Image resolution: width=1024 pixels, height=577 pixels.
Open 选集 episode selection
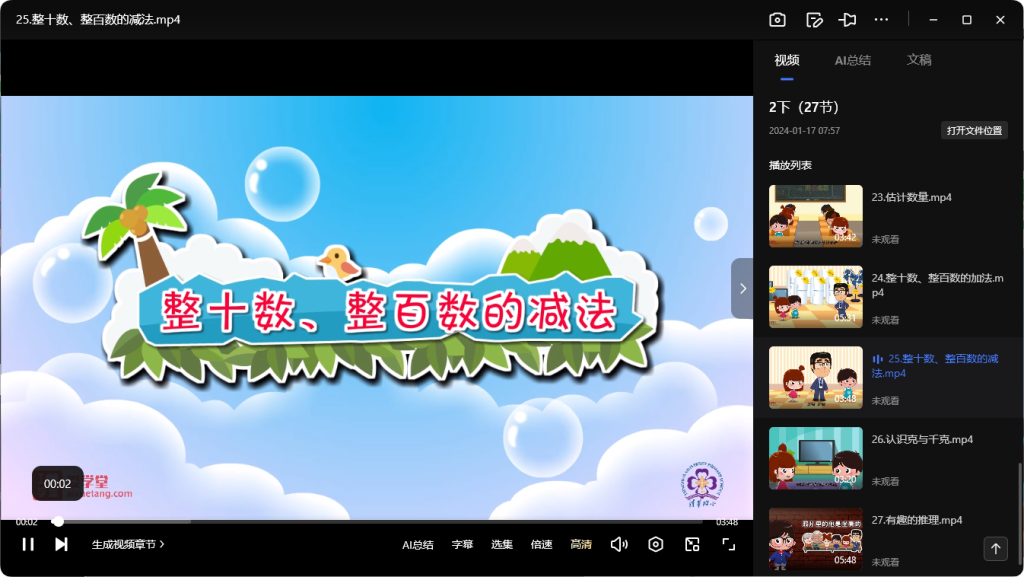click(502, 544)
